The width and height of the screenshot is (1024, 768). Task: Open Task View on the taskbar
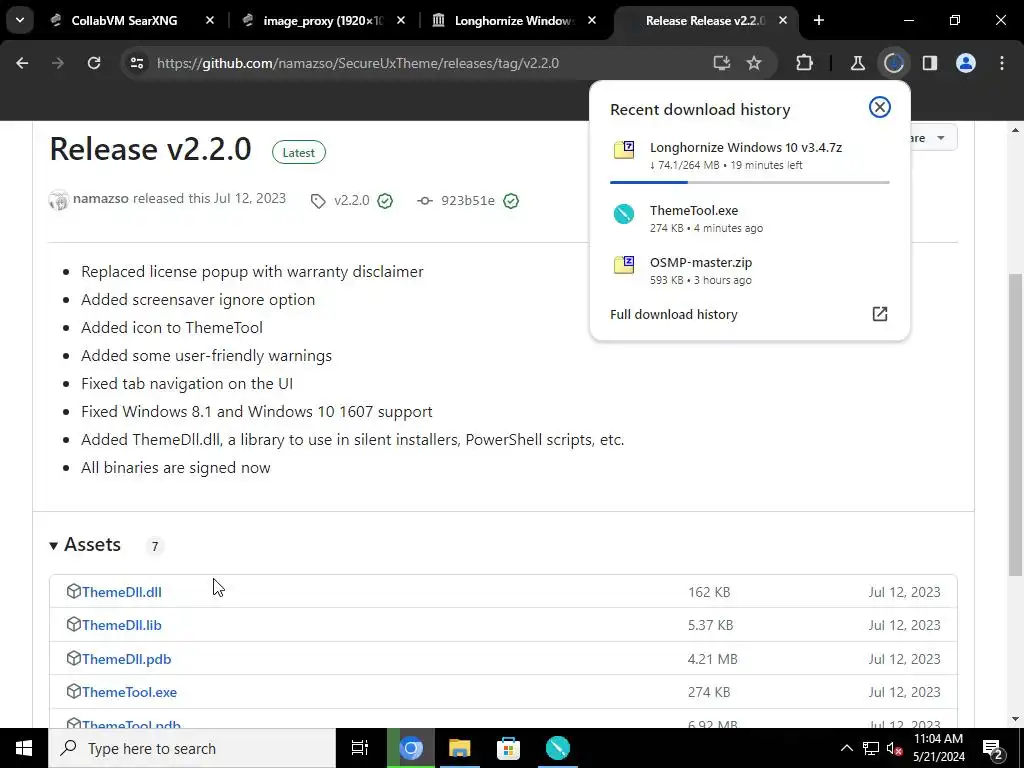[360, 748]
